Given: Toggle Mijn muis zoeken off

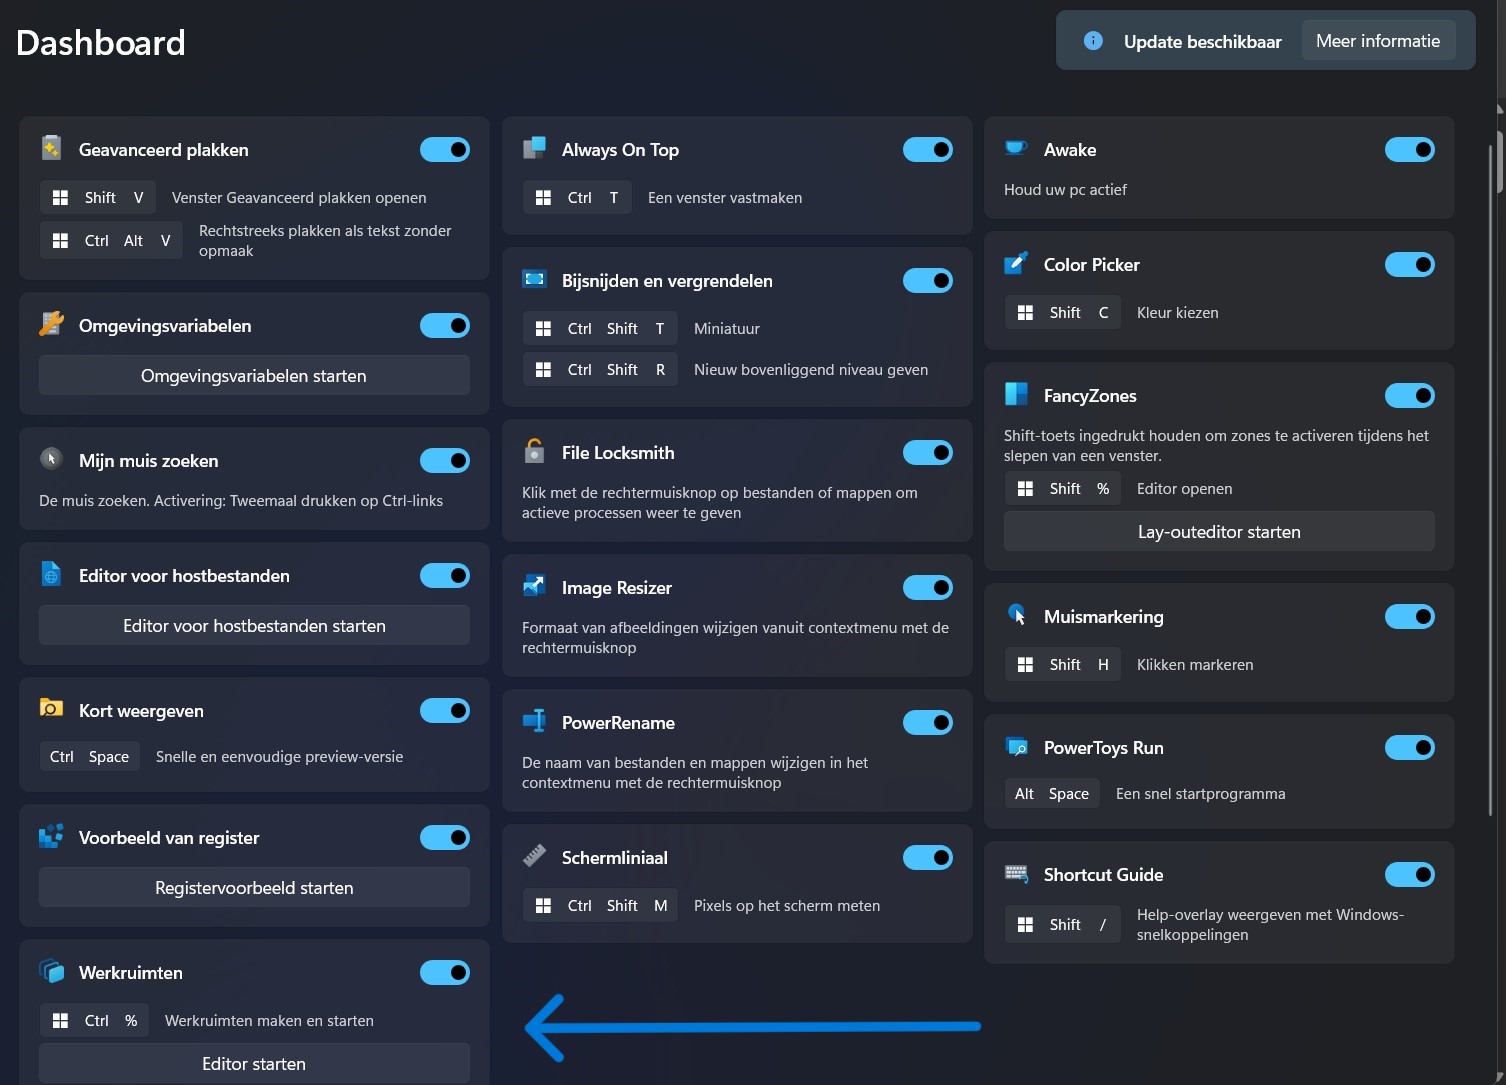Looking at the screenshot, I should click(x=445, y=460).
